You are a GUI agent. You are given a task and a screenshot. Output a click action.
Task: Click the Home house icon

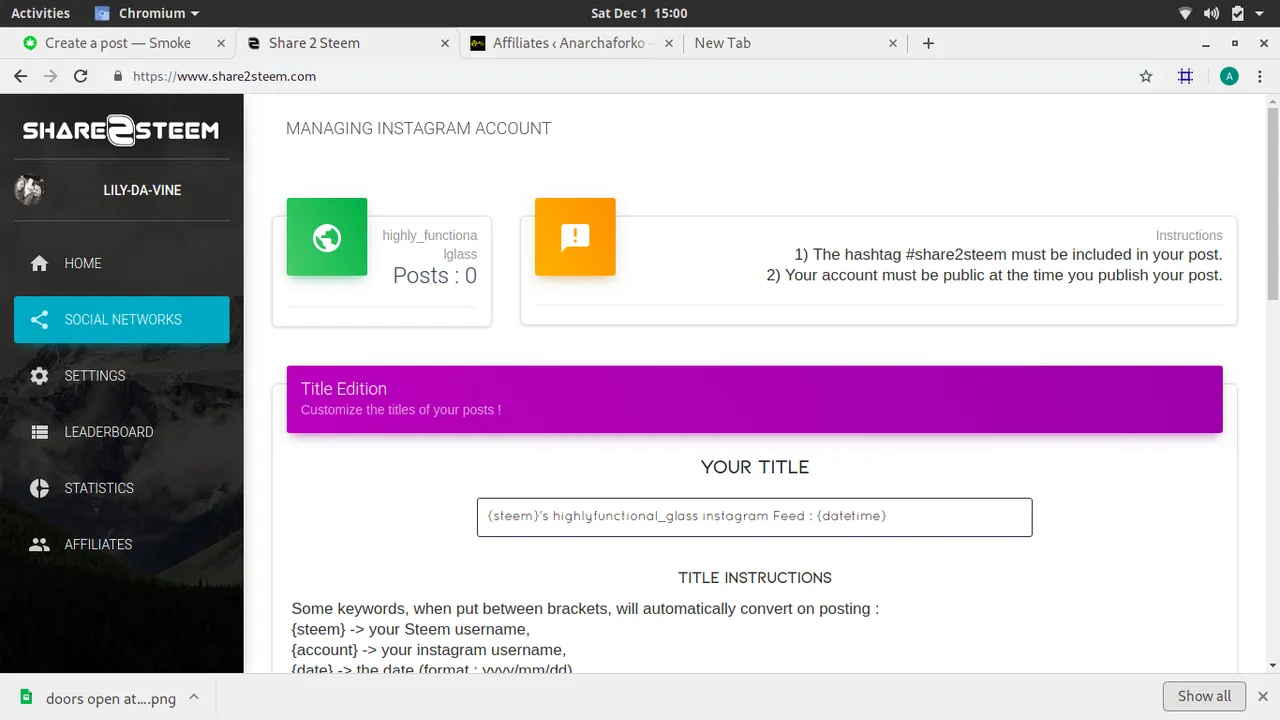[39, 263]
